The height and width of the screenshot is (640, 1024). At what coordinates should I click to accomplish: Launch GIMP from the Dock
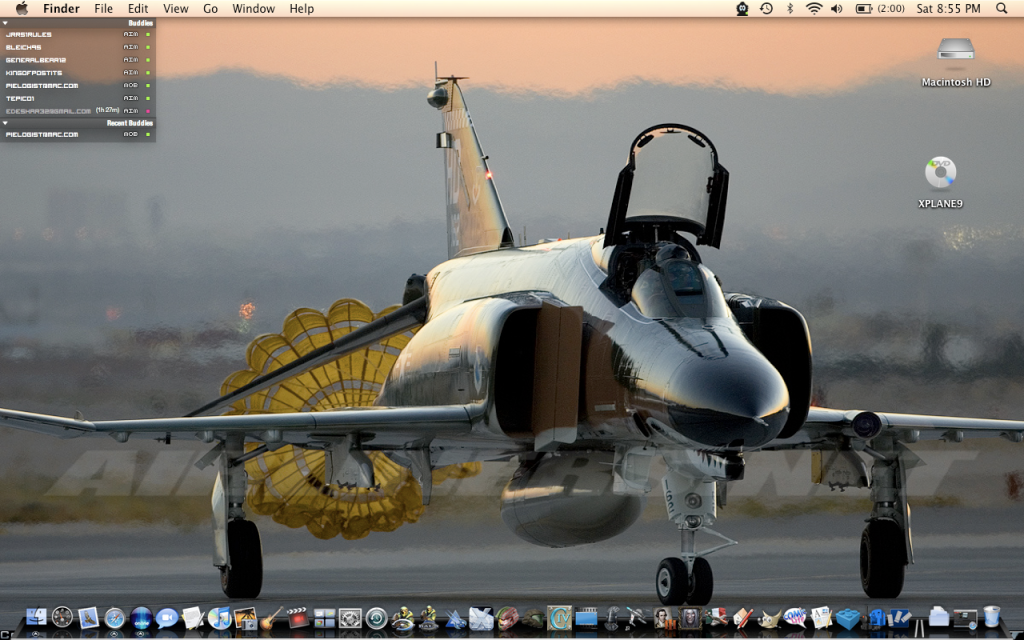(x=769, y=618)
